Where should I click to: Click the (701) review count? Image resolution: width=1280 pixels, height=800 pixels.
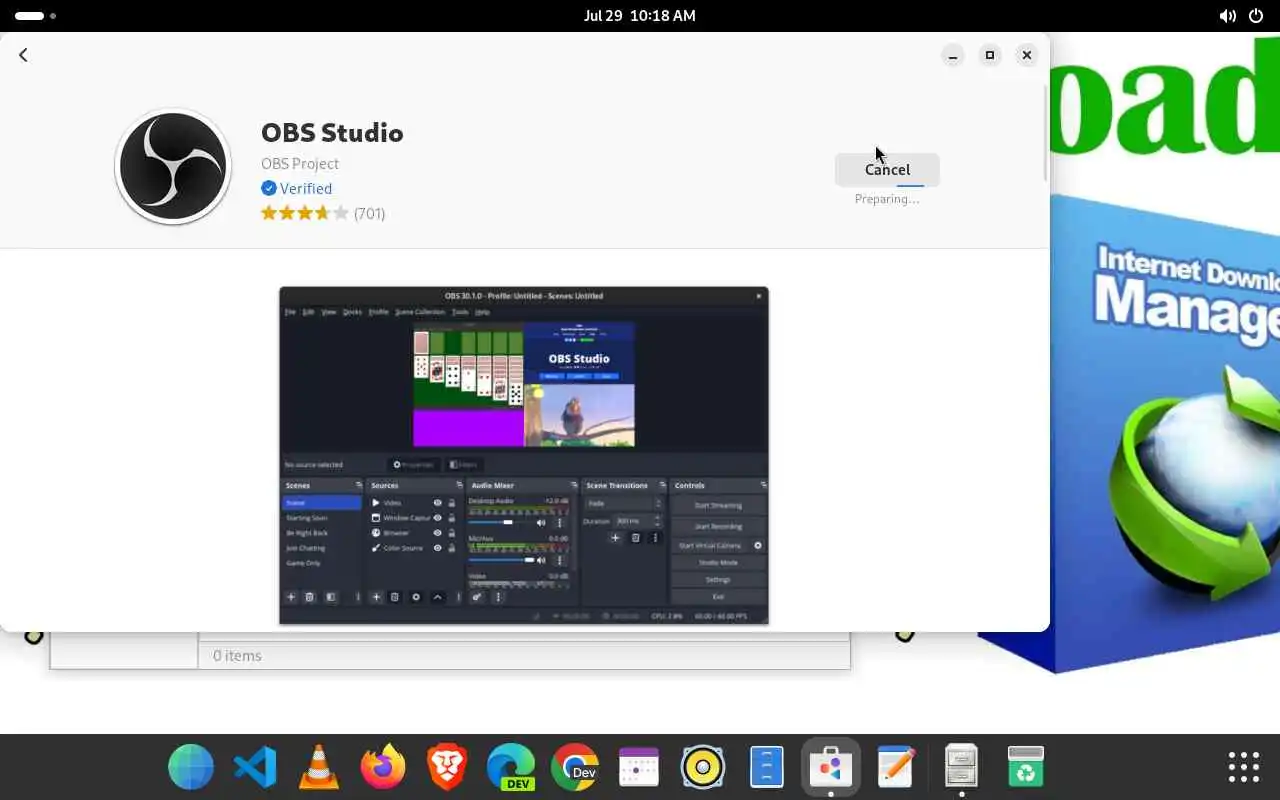click(x=369, y=213)
